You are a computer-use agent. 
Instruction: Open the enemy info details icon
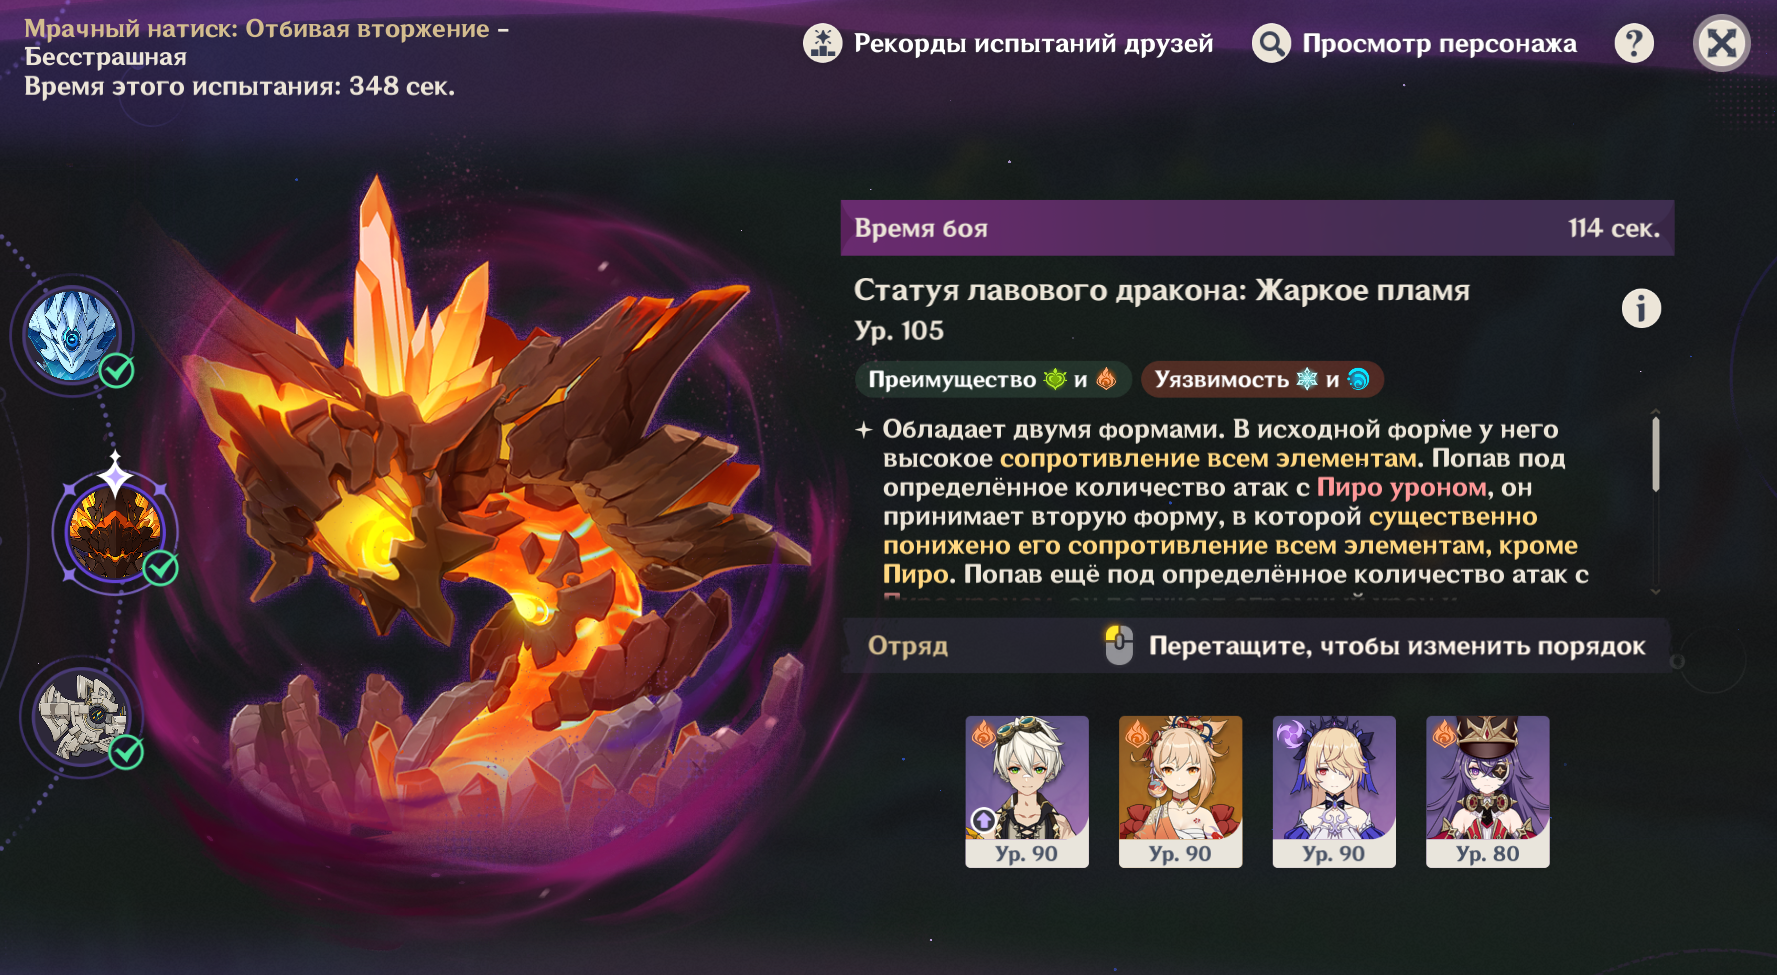(x=1640, y=308)
